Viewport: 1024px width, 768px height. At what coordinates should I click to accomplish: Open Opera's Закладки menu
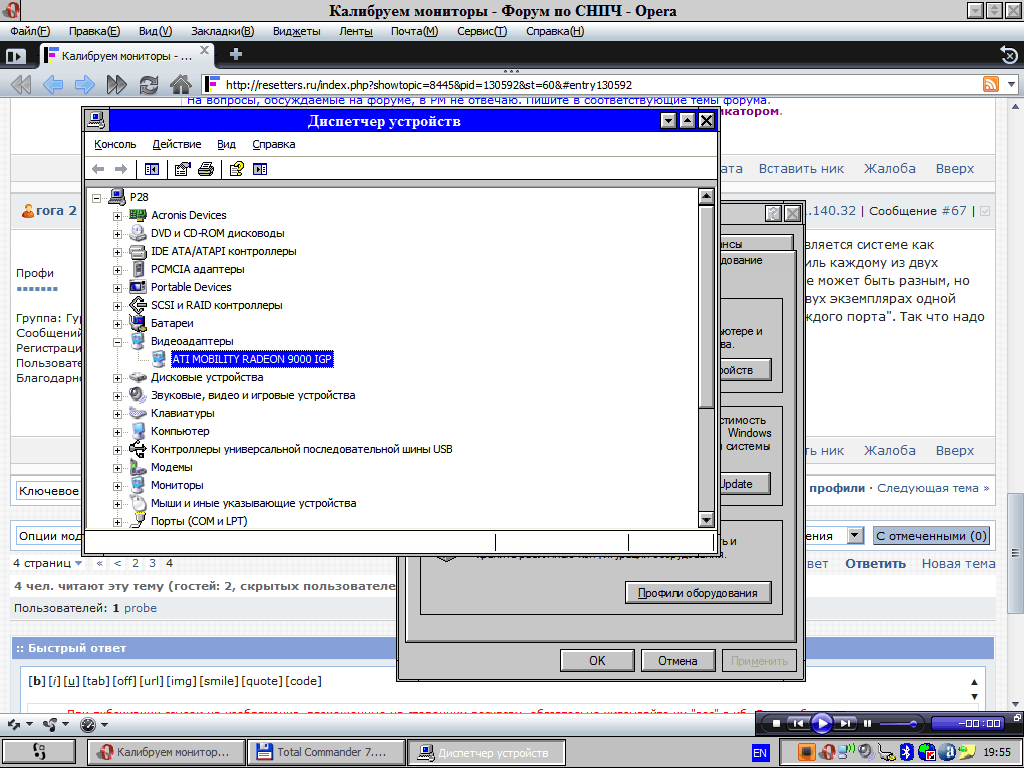pos(223,31)
